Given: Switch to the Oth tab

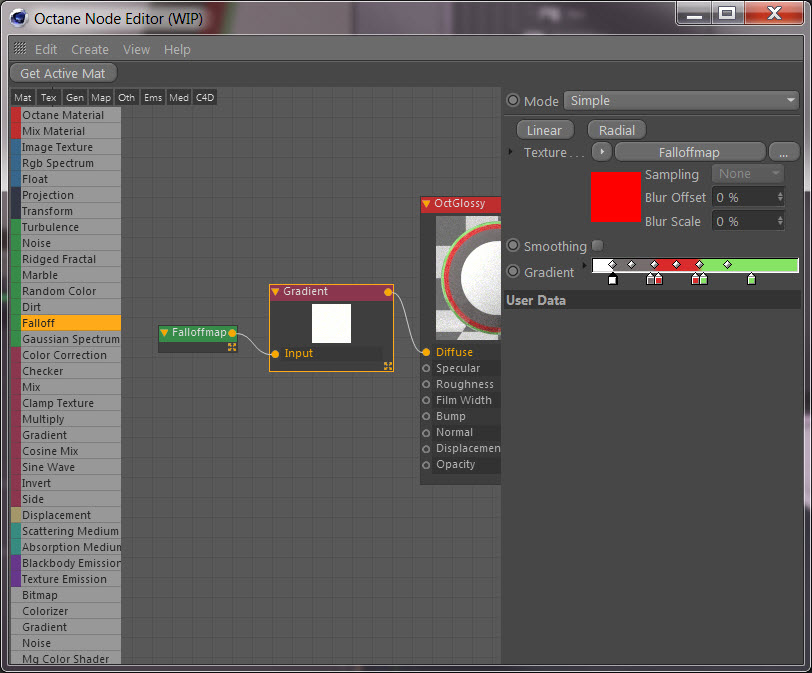Looking at the screenshot, I should [x=126, y=97].
